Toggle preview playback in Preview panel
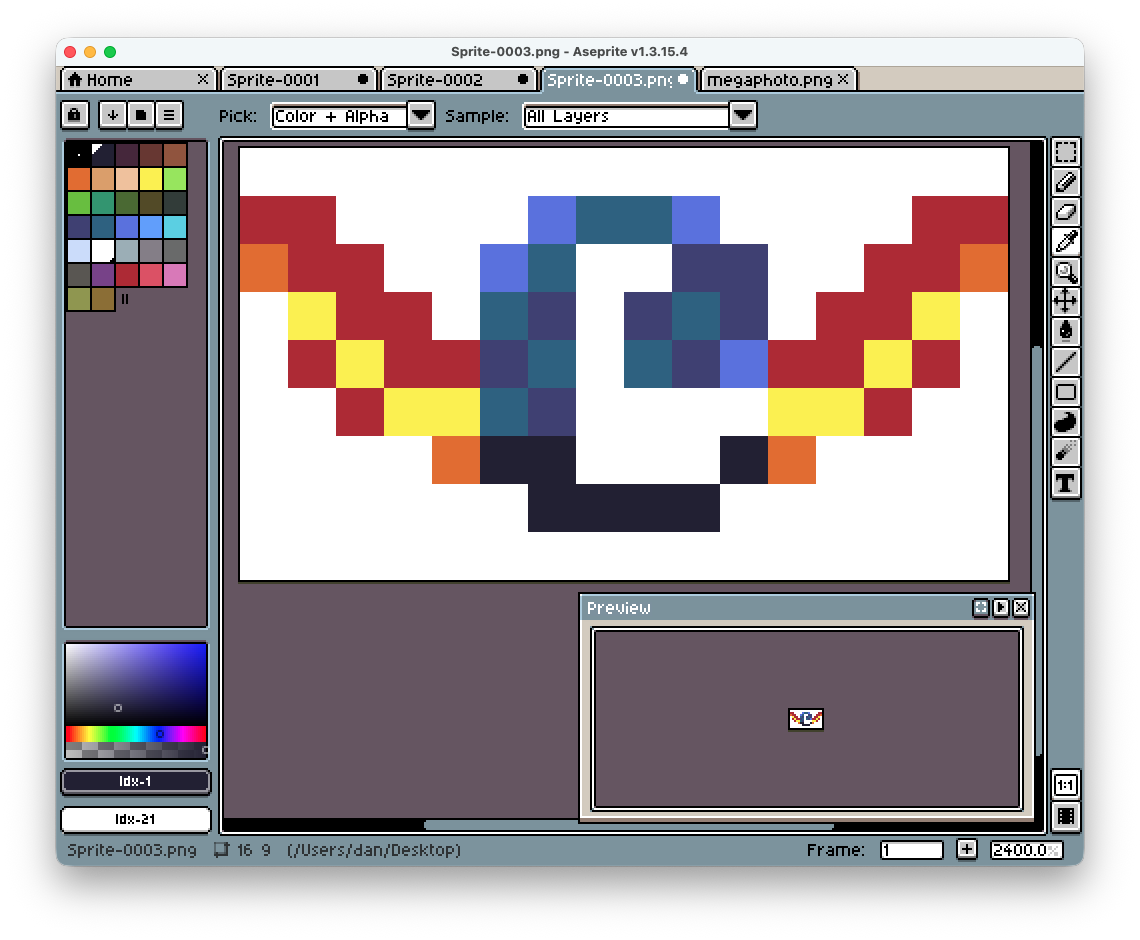Screen dimensions: 1140x940 [1001, 608]
